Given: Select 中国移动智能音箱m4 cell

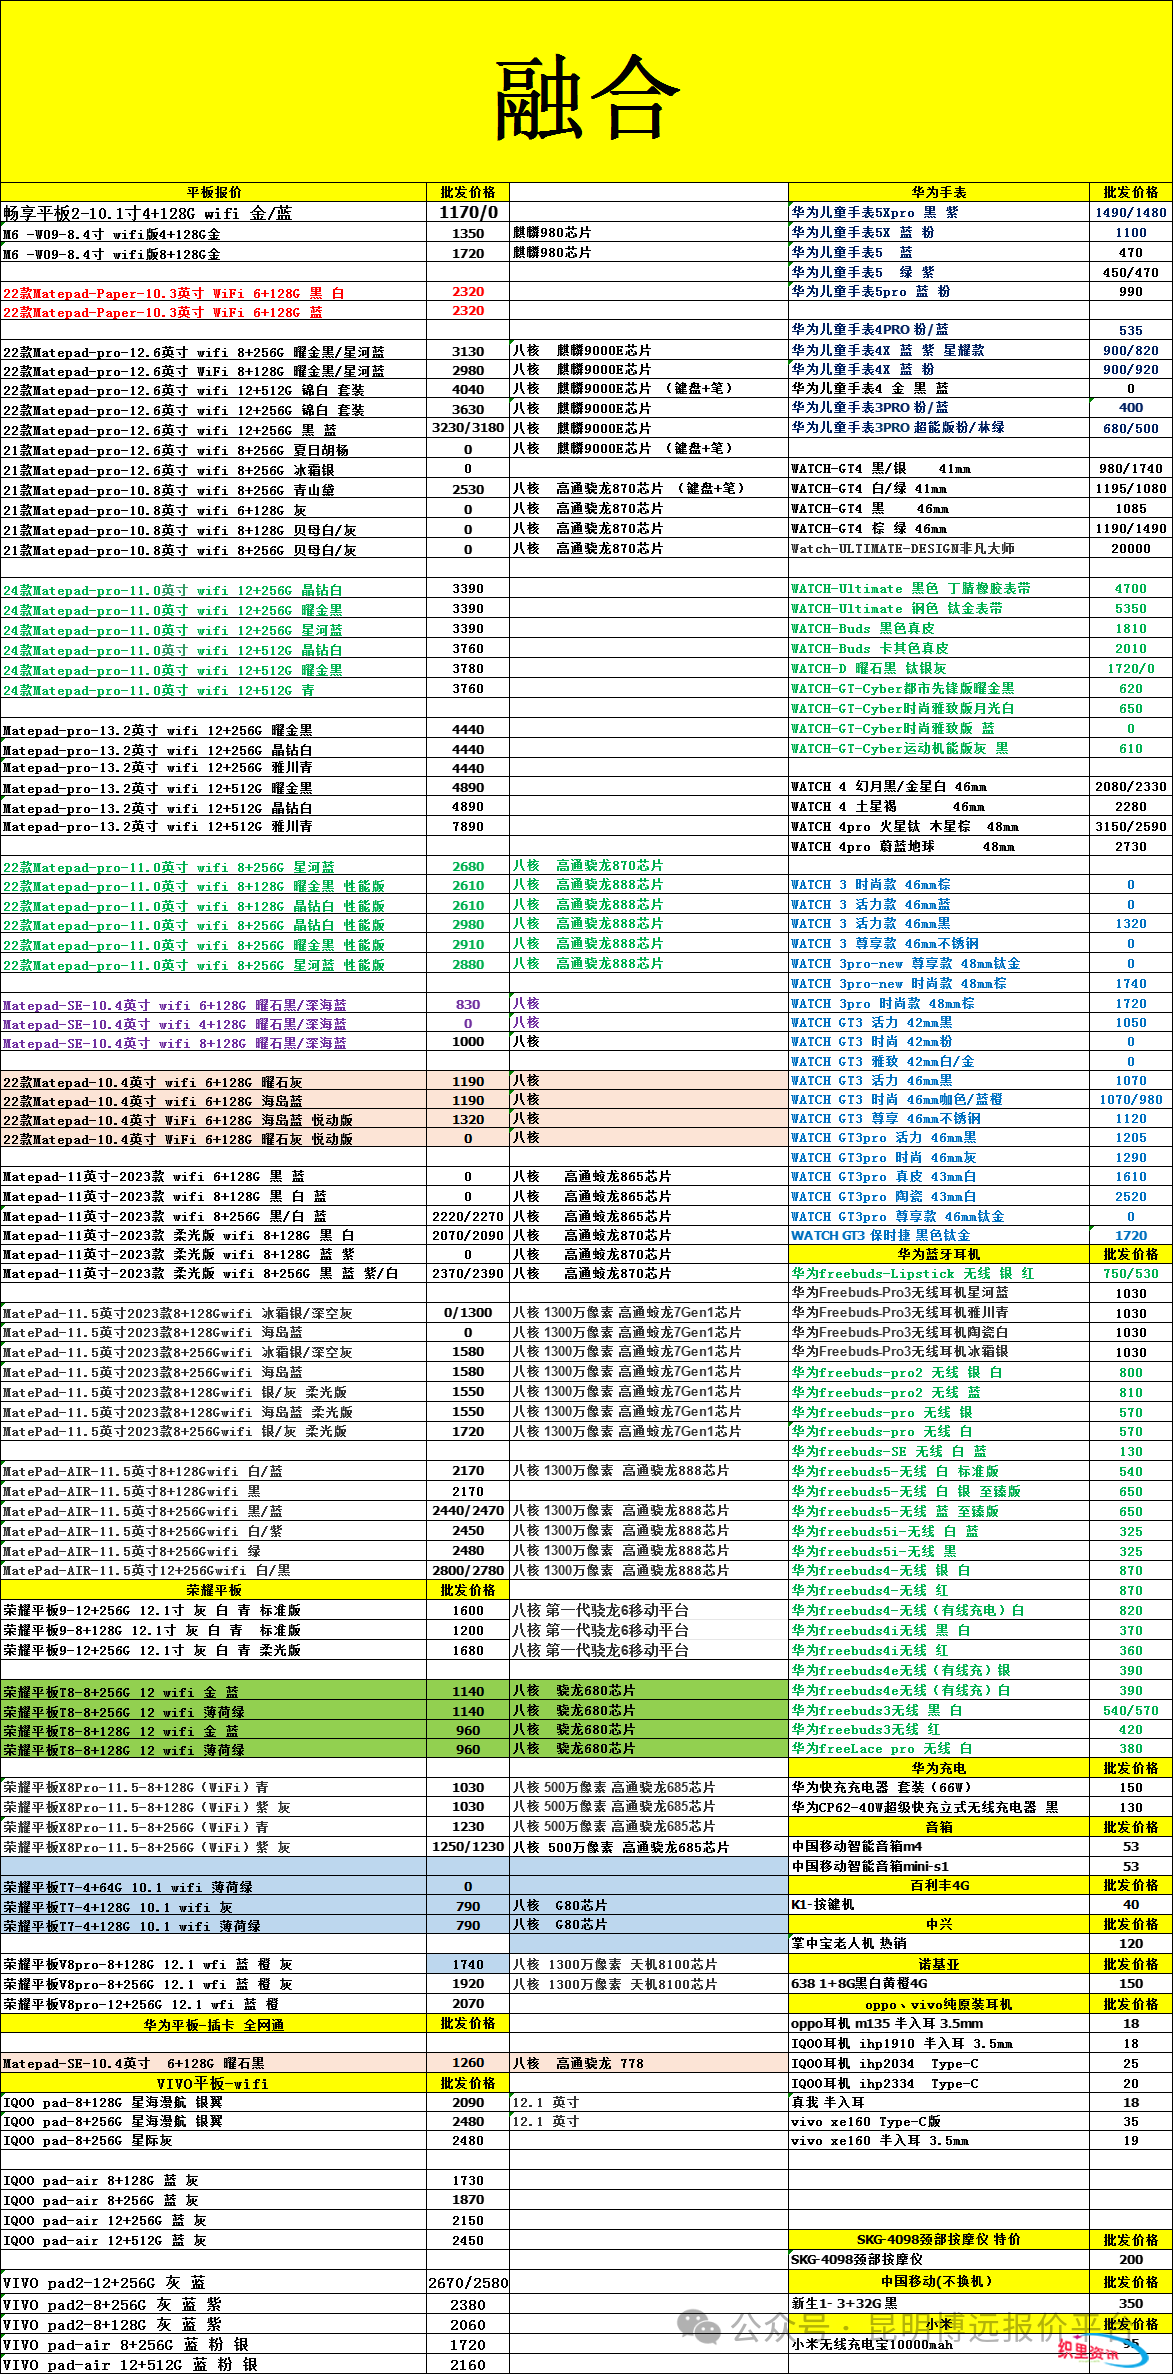Looking at the screenshot, I should [939, 1846].
